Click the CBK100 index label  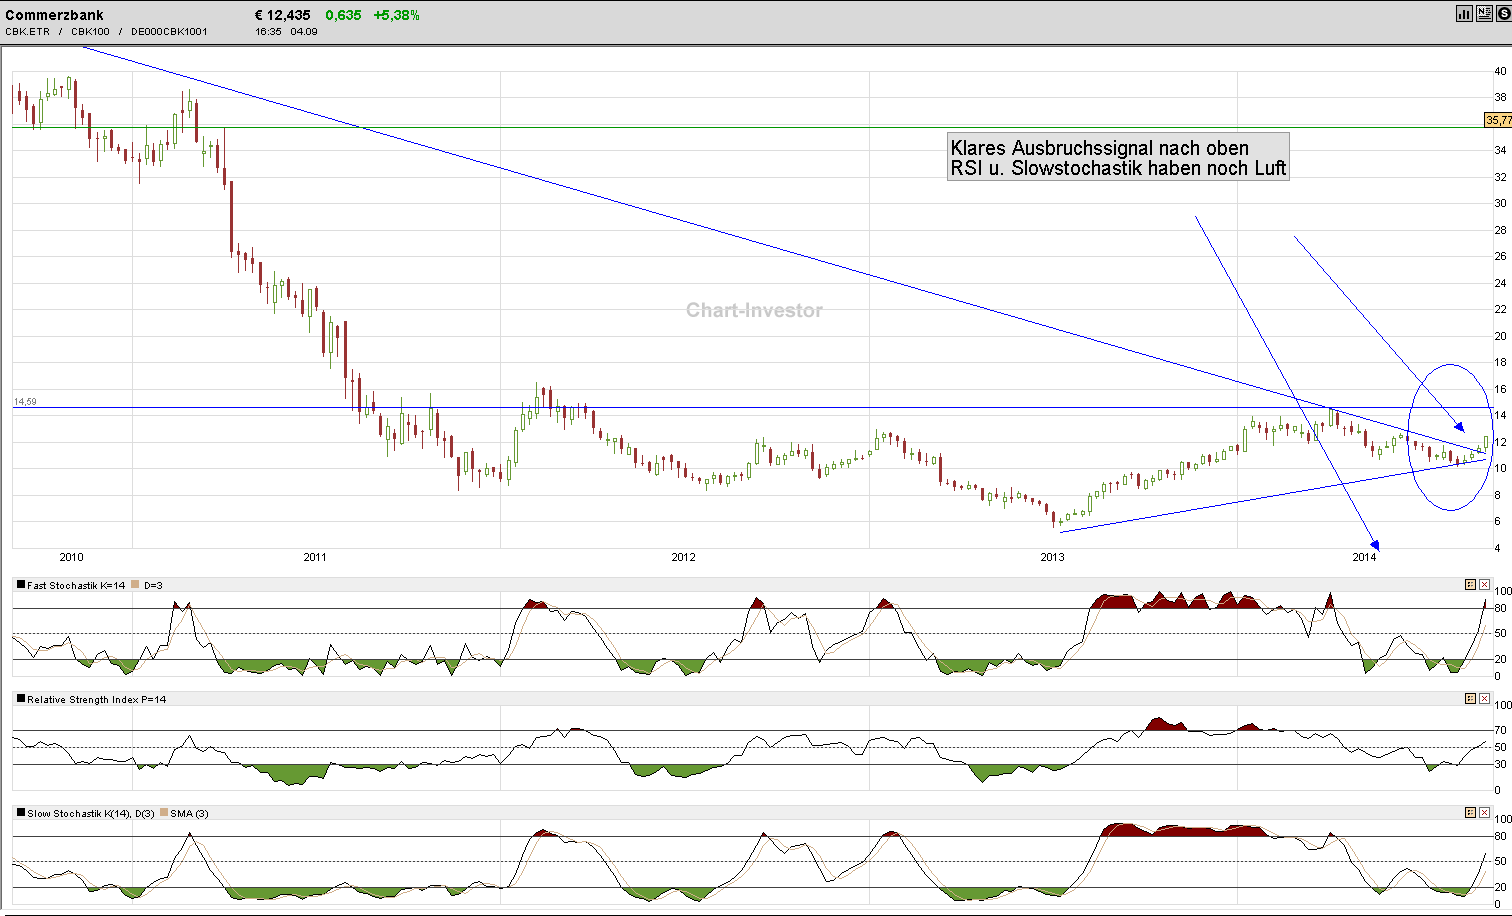(90, 31)
